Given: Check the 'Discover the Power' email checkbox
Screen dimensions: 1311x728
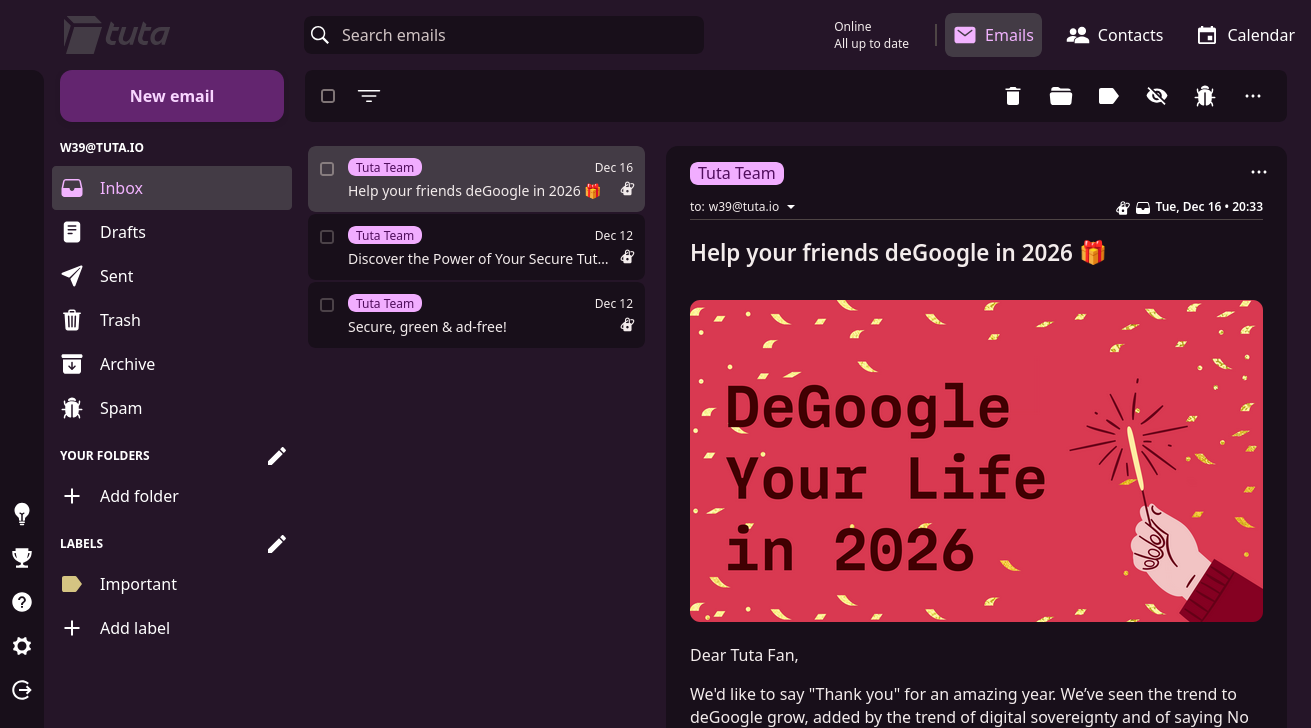Looking at the screenshot, I should coord(327,237).
